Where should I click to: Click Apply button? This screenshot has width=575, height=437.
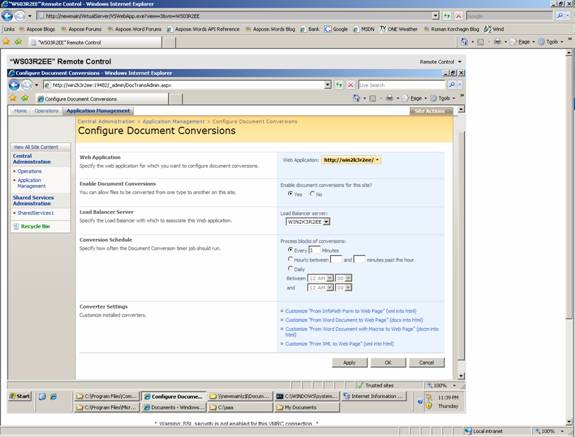350,363
